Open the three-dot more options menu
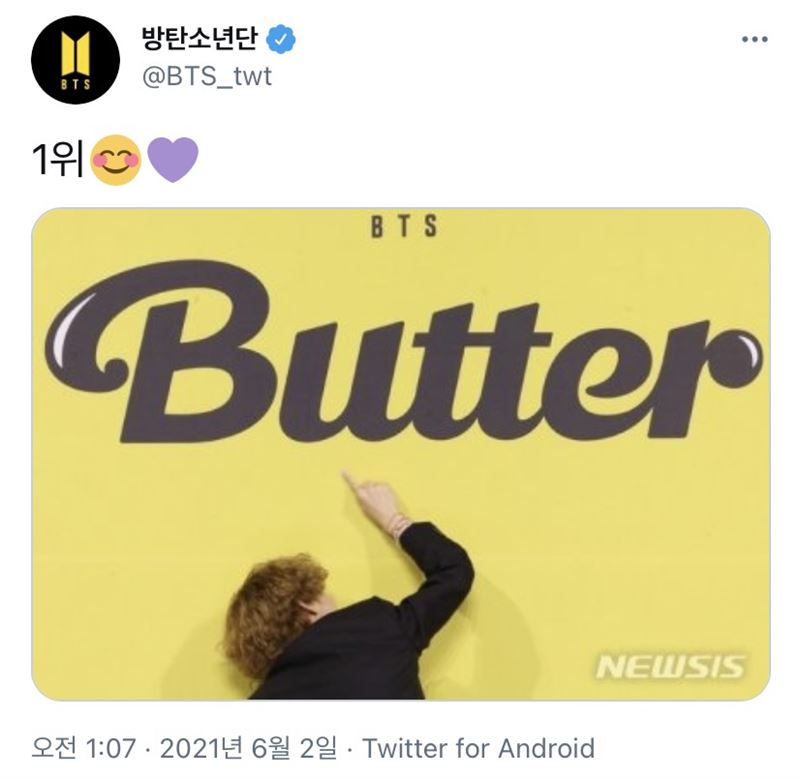800x779 pixels. point(755,39)
